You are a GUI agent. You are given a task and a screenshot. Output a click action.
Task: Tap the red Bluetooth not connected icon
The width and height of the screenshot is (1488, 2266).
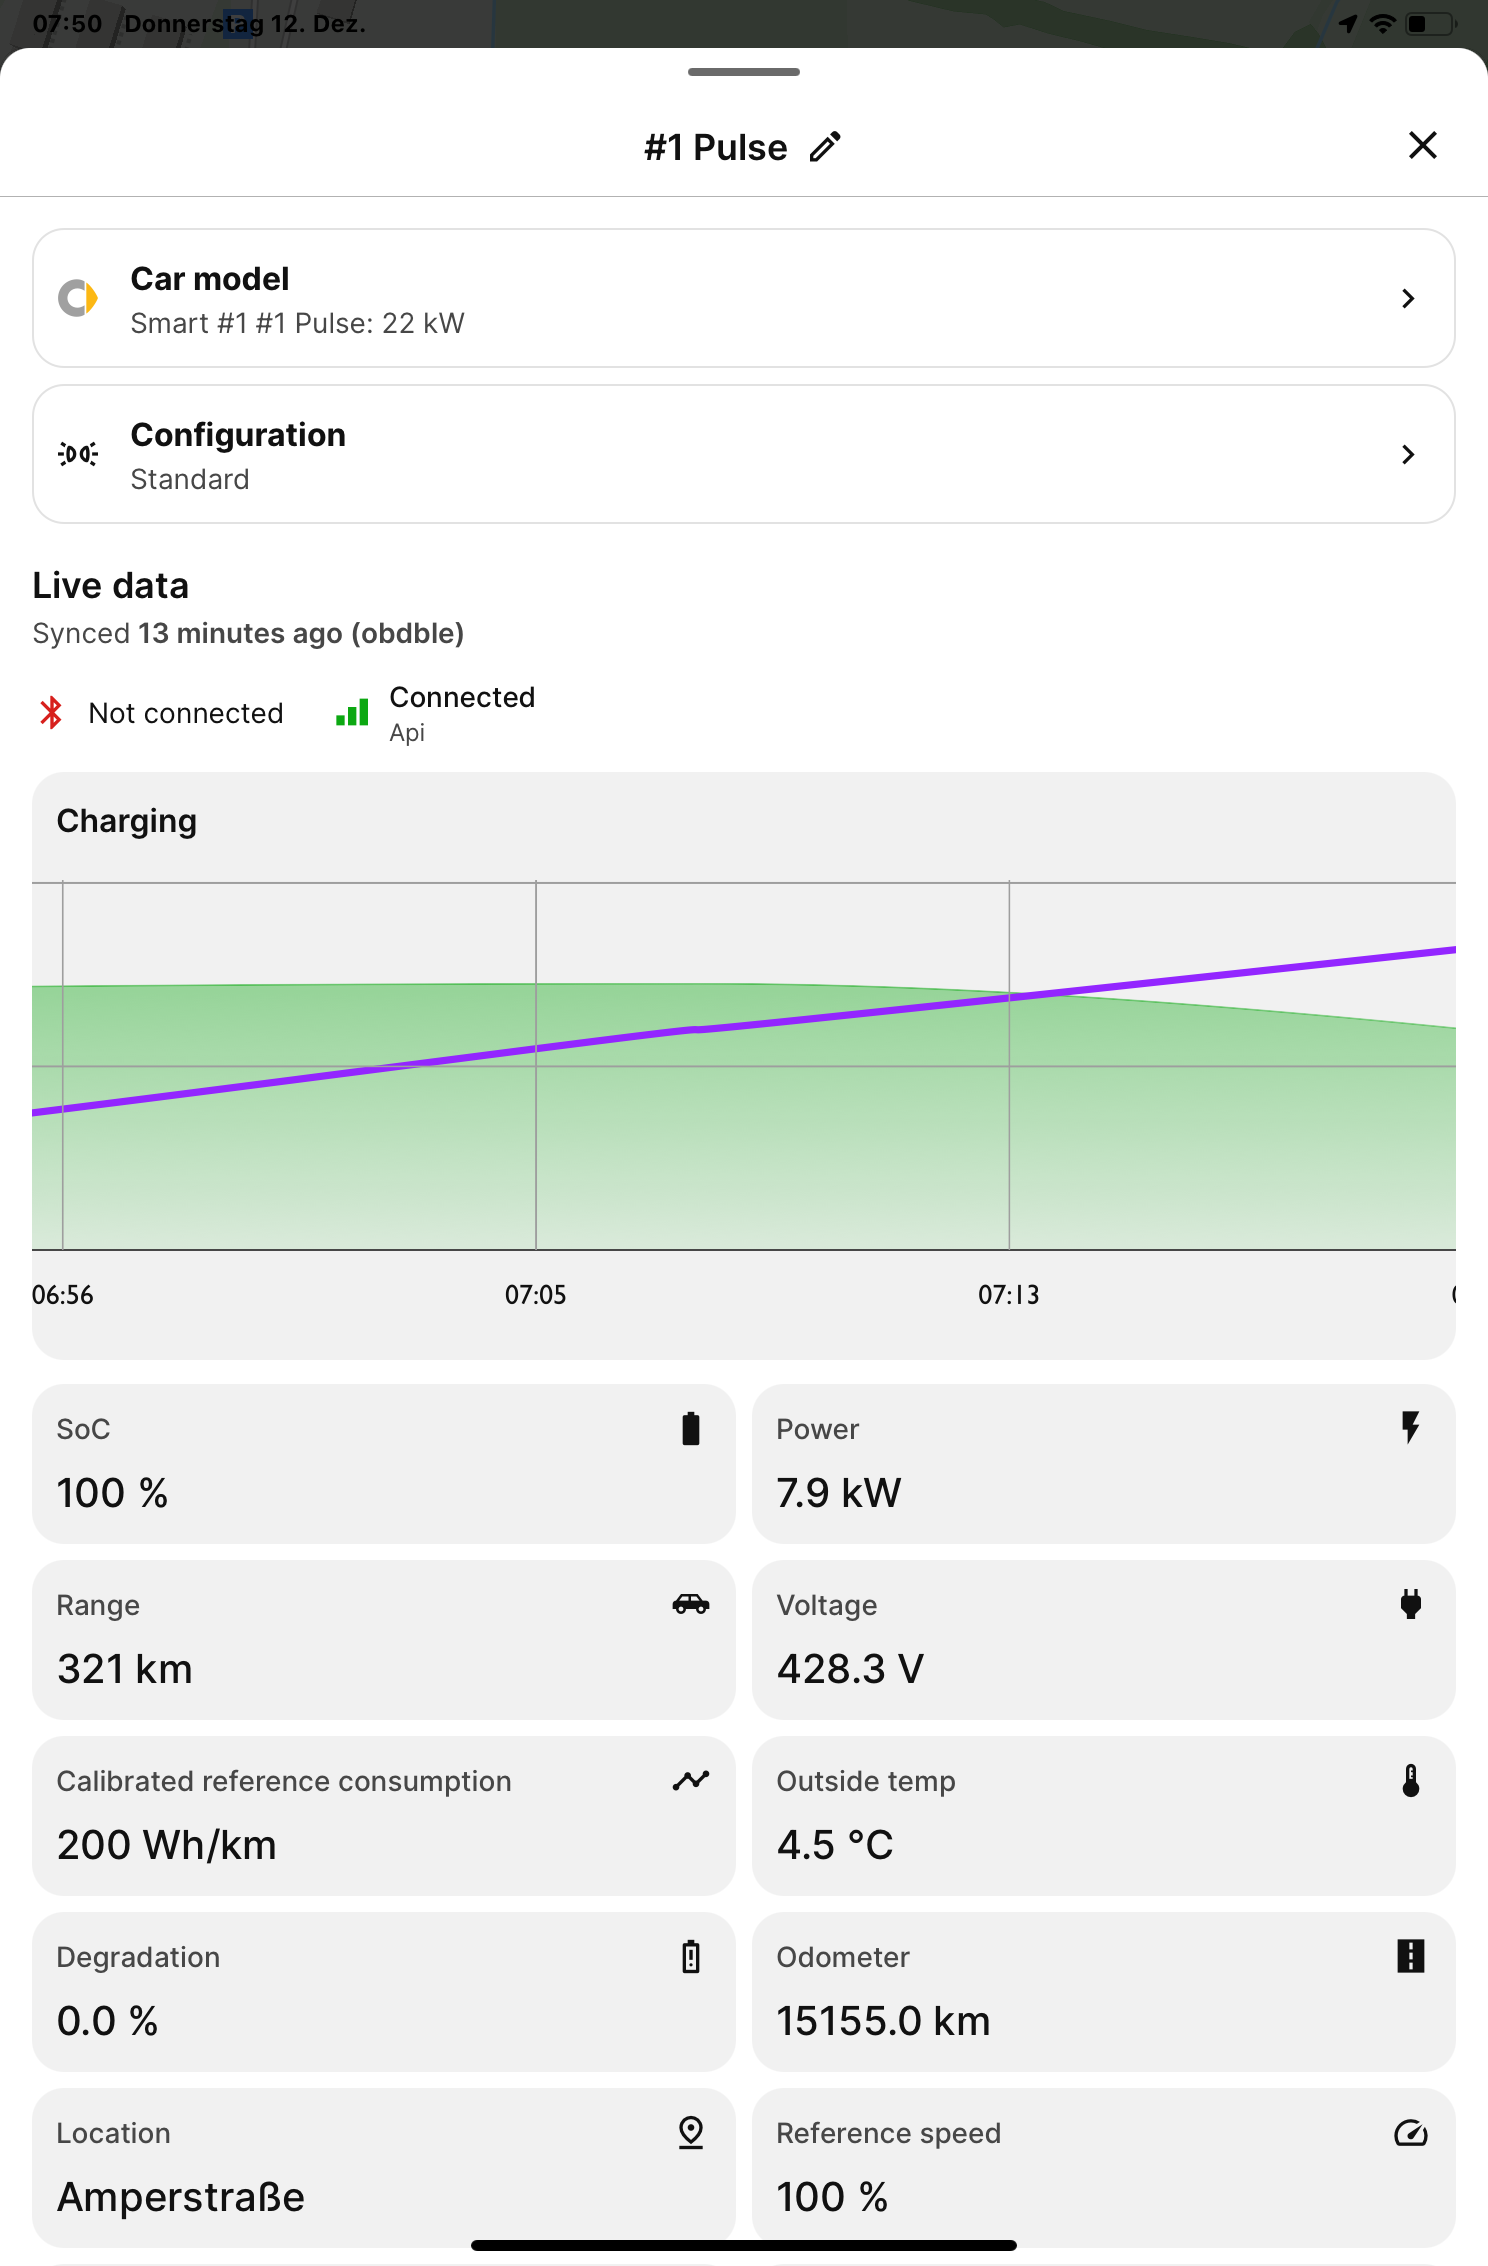pos(51,713)
